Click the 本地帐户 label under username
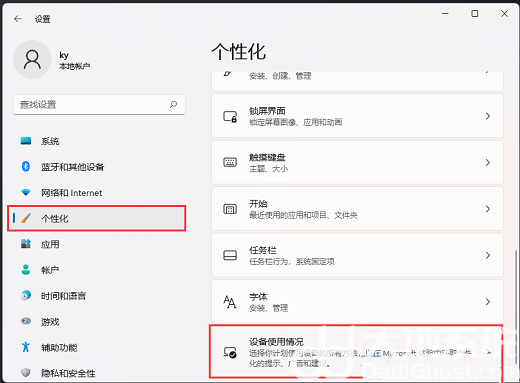Viewport: 520px width, 383px height. pyautogui.click(x=75, y=66)
